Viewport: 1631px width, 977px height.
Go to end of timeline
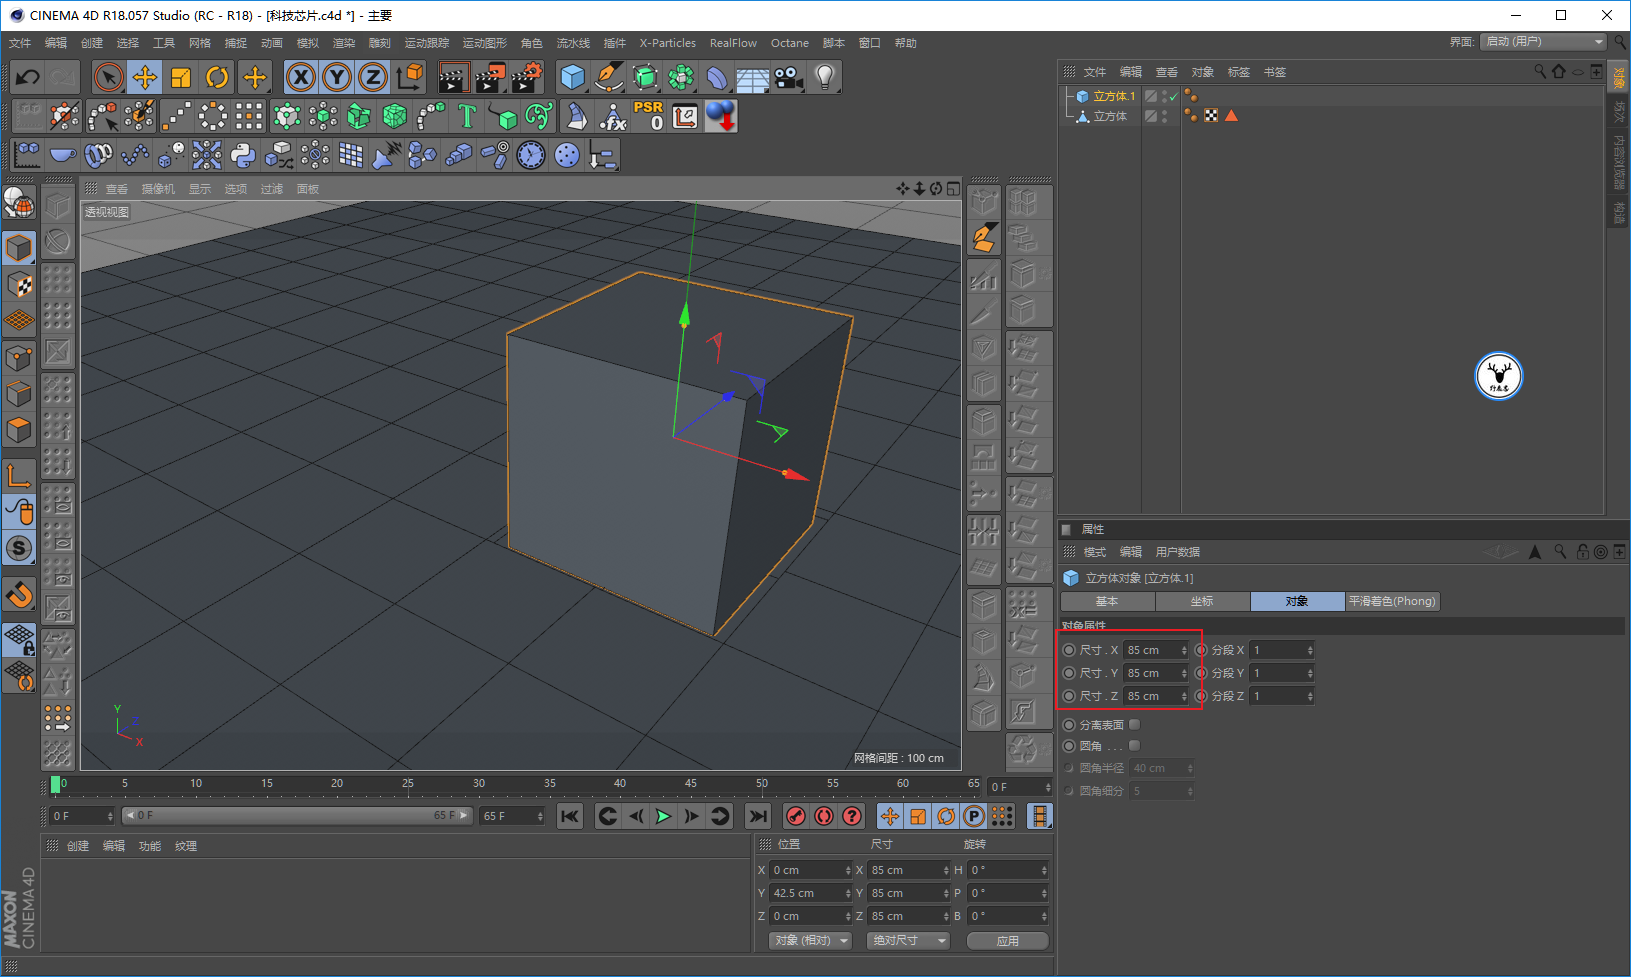[x=758, y=816]
